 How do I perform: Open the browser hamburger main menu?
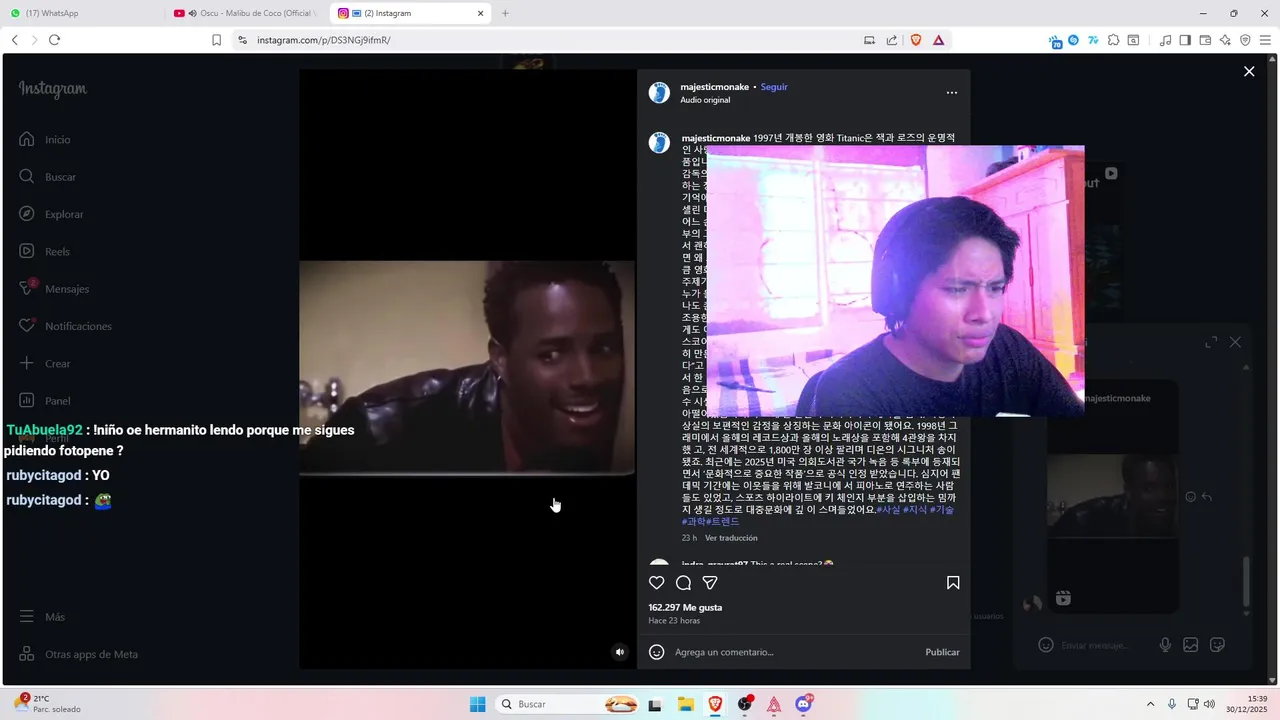(x=1265, y=40)
